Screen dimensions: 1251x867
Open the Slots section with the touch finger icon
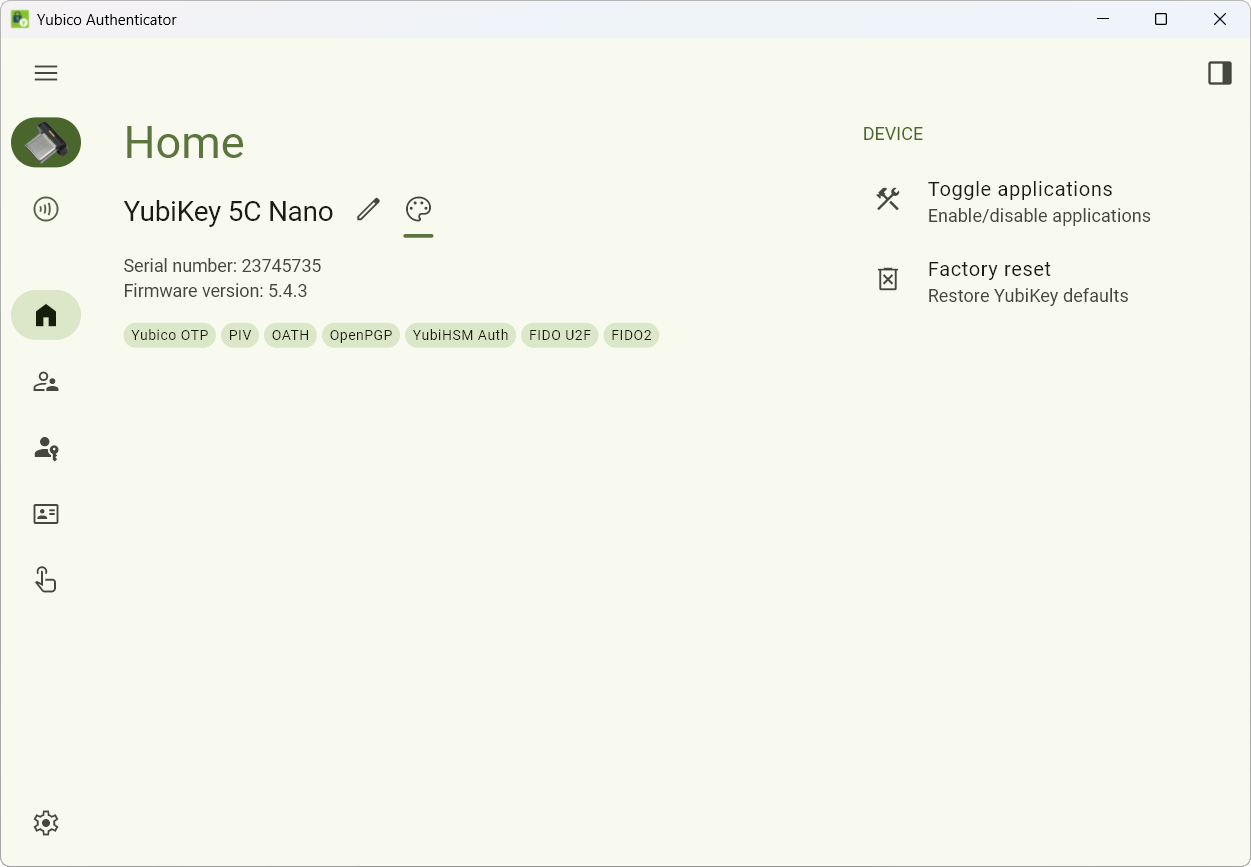coord(46,580)
